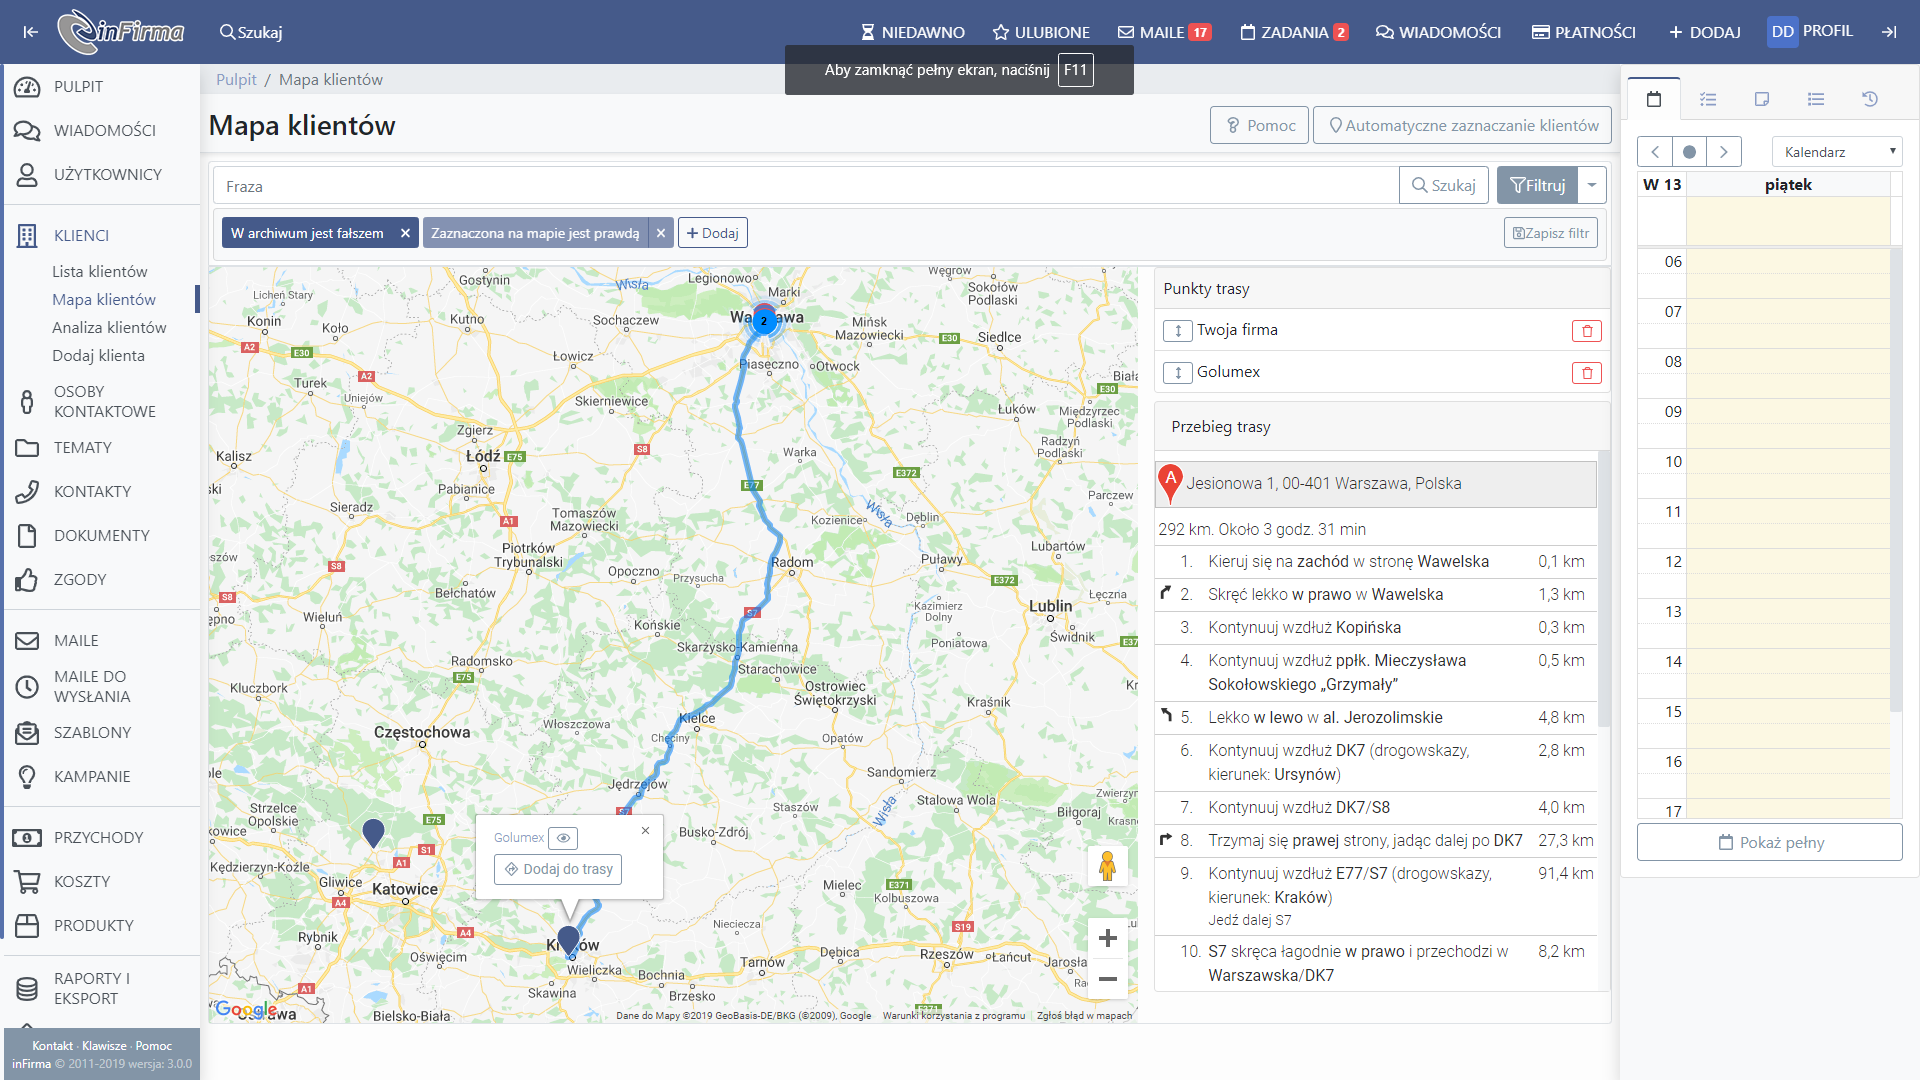Open WIADOMOŚCI in top bar
This screenshot has width=1920, height=1080.
pyautogui.click(x=1438, y=32)
